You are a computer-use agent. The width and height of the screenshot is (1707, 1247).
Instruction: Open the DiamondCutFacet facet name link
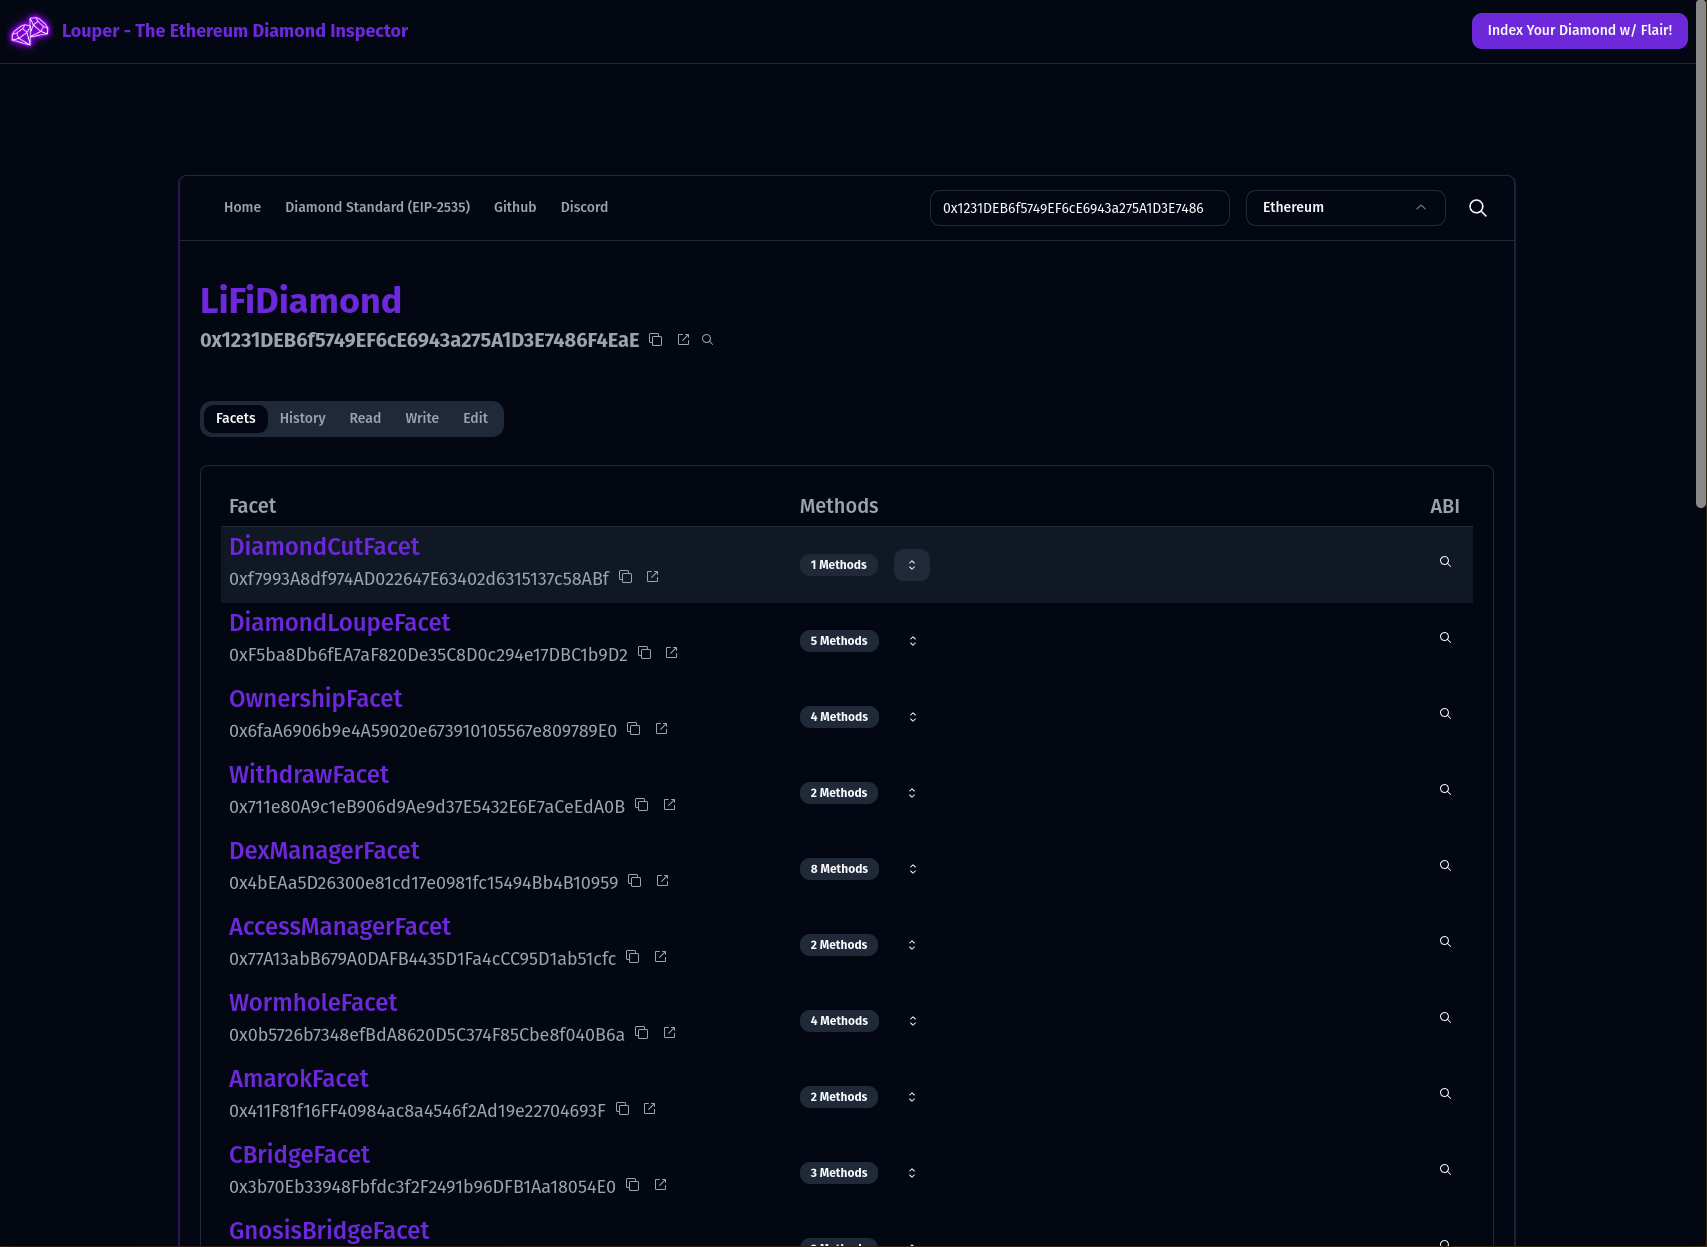coord(324,547)
